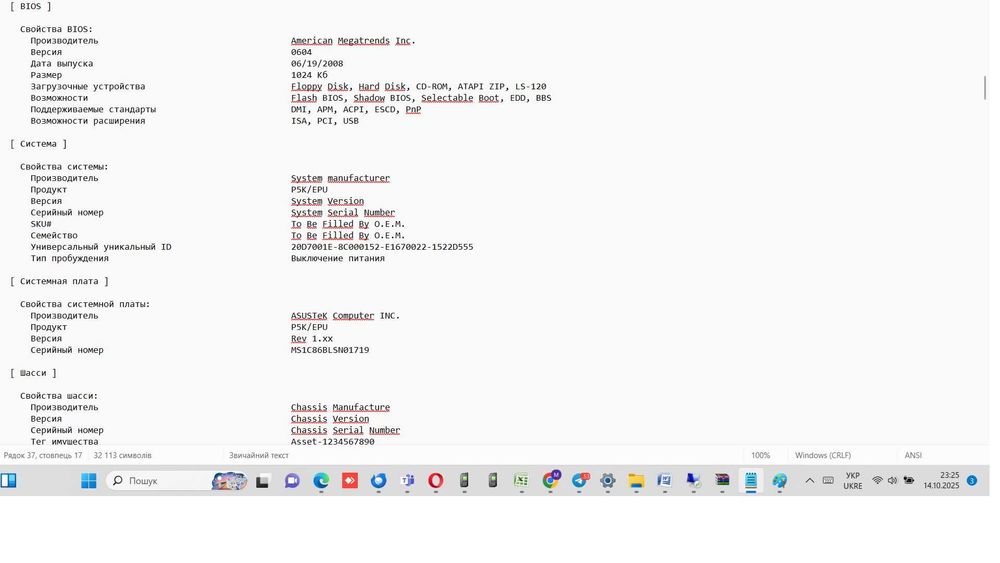Click the Chassis Serial Number value

tap(346, 430)
